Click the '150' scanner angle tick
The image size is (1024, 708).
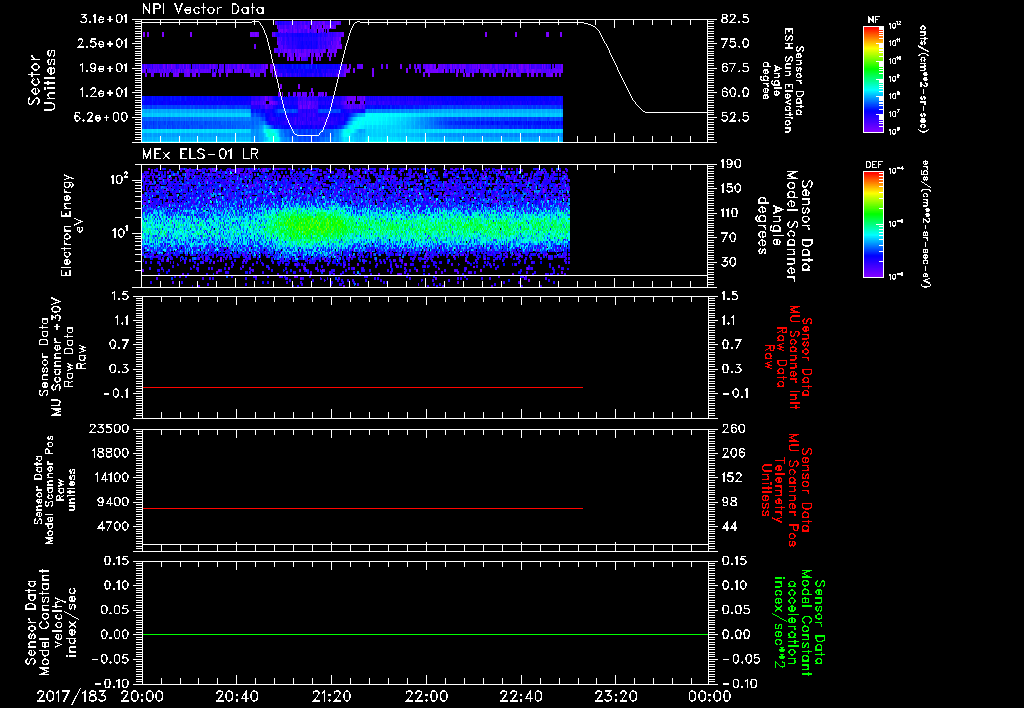(x=732, y=189)
